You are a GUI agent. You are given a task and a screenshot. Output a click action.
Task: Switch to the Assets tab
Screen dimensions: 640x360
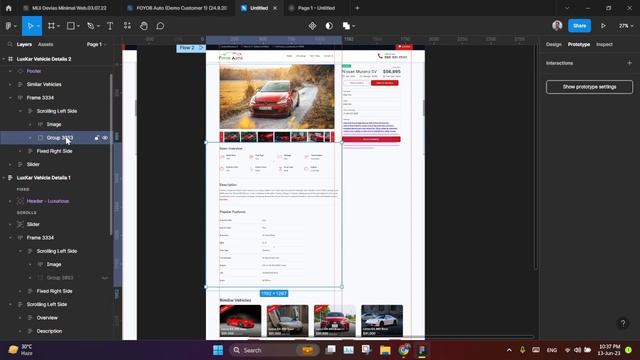(x=45, y=44)
